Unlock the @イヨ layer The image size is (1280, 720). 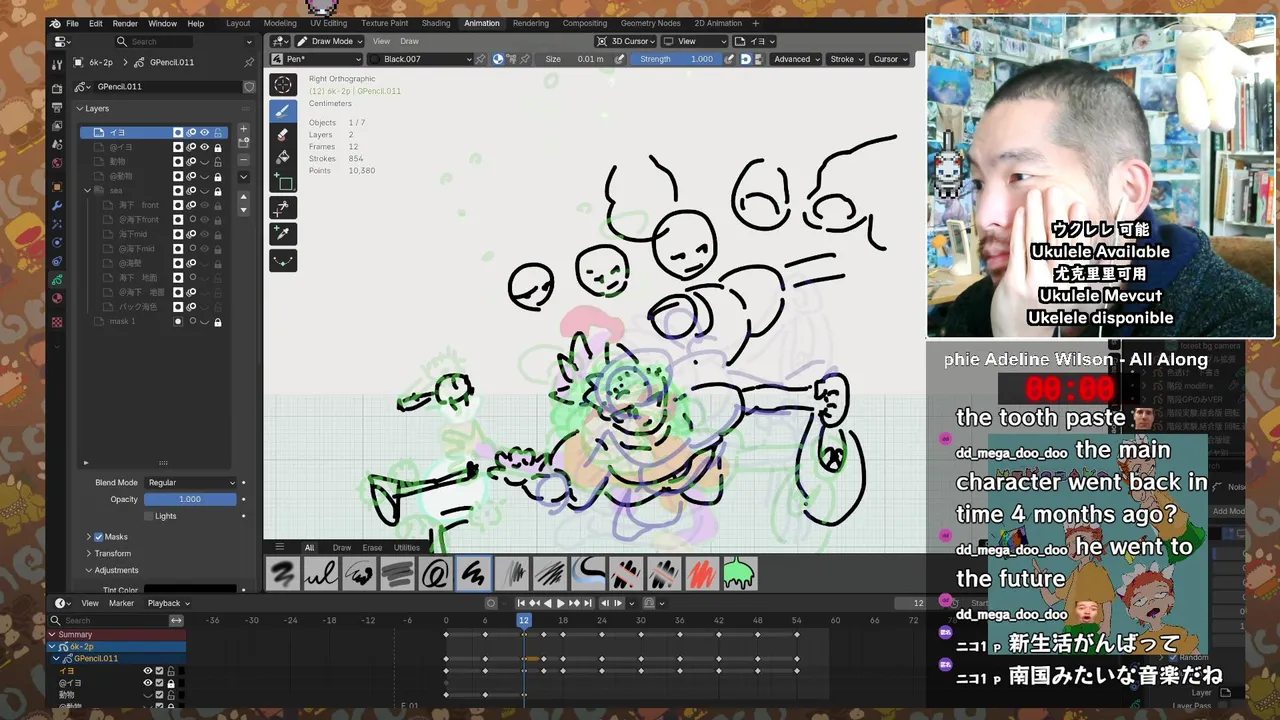coord(218,147)
